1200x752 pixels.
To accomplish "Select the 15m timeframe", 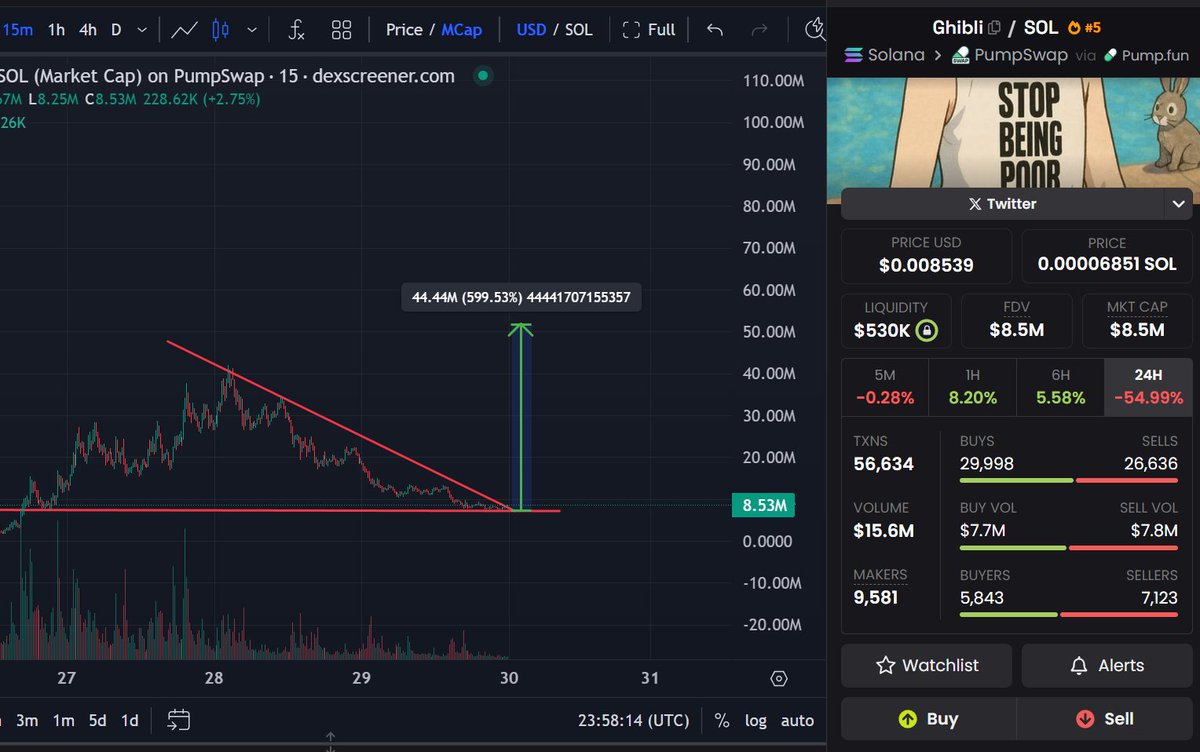I will tap(16, 29).
